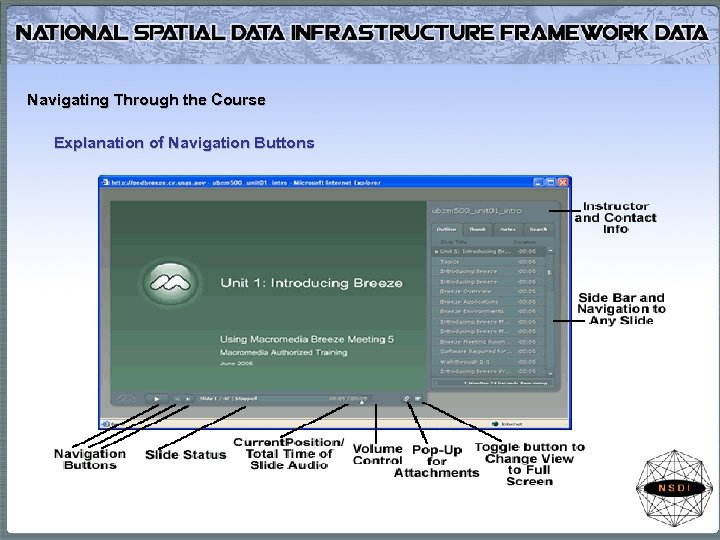Viewport: 720px width, 540px height.
Task: Click the outline scrollbar down arrow
Action: click(550, 374)
